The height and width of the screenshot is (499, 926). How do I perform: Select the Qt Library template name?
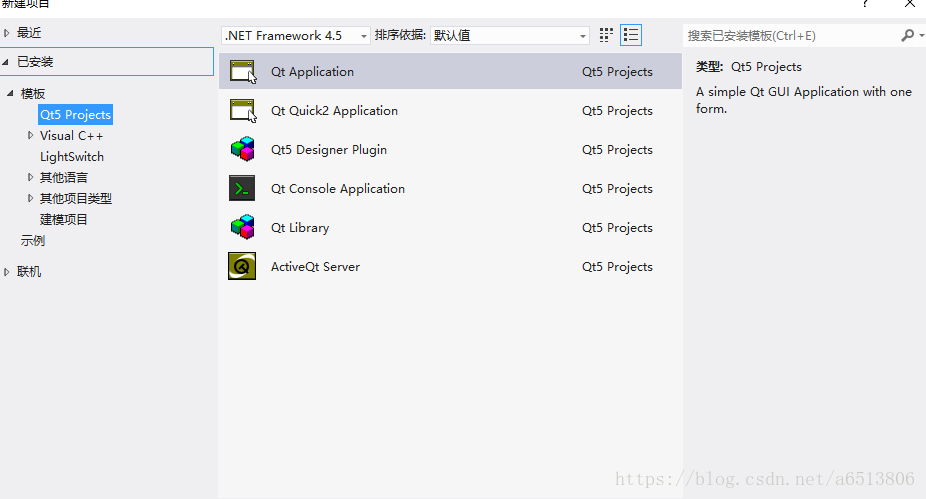(x=300, y=227)
